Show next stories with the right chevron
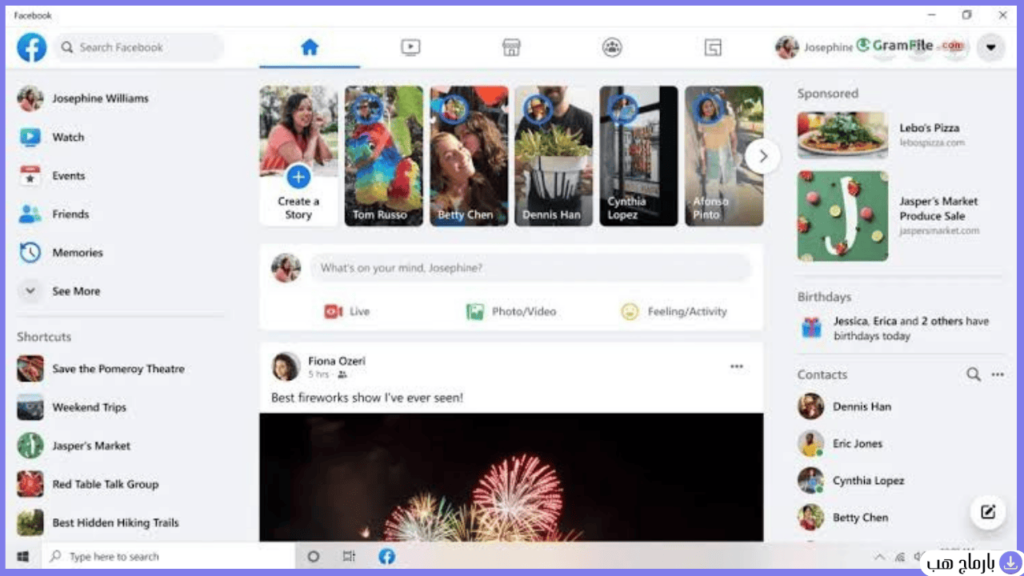This screenshot has height=576, width=1024. 762,156
